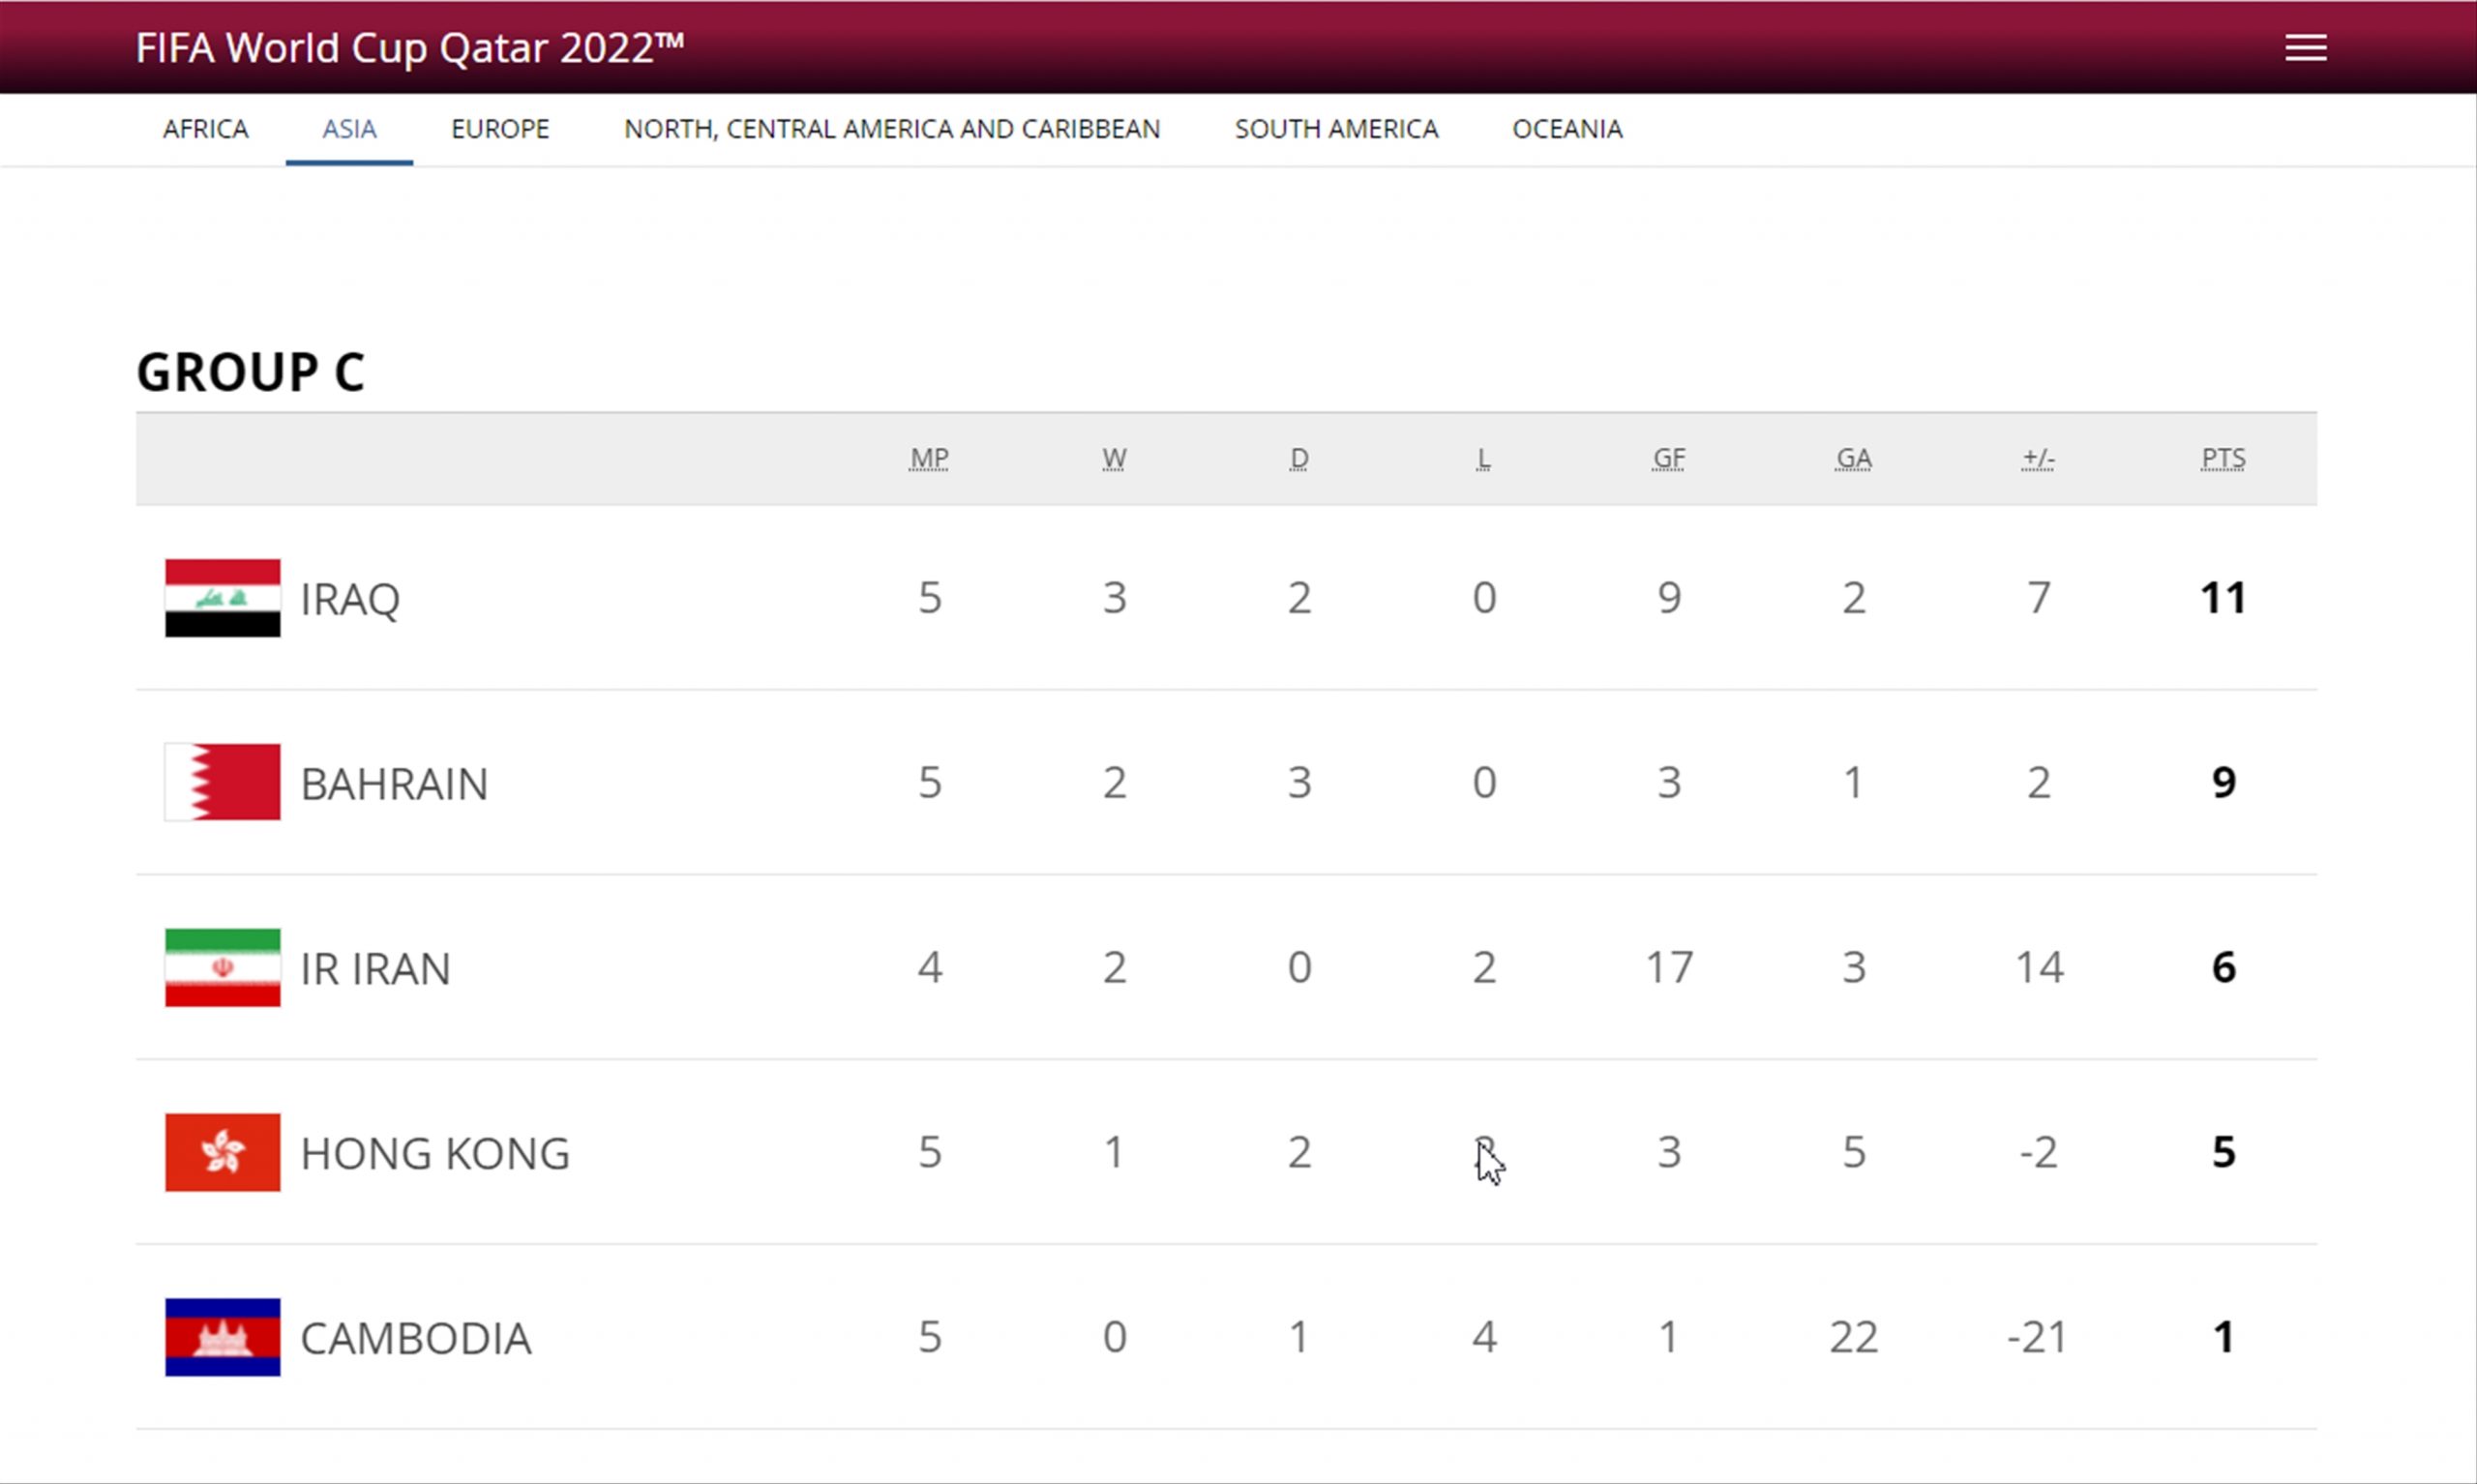Select the Asia tab

(349, 129)
